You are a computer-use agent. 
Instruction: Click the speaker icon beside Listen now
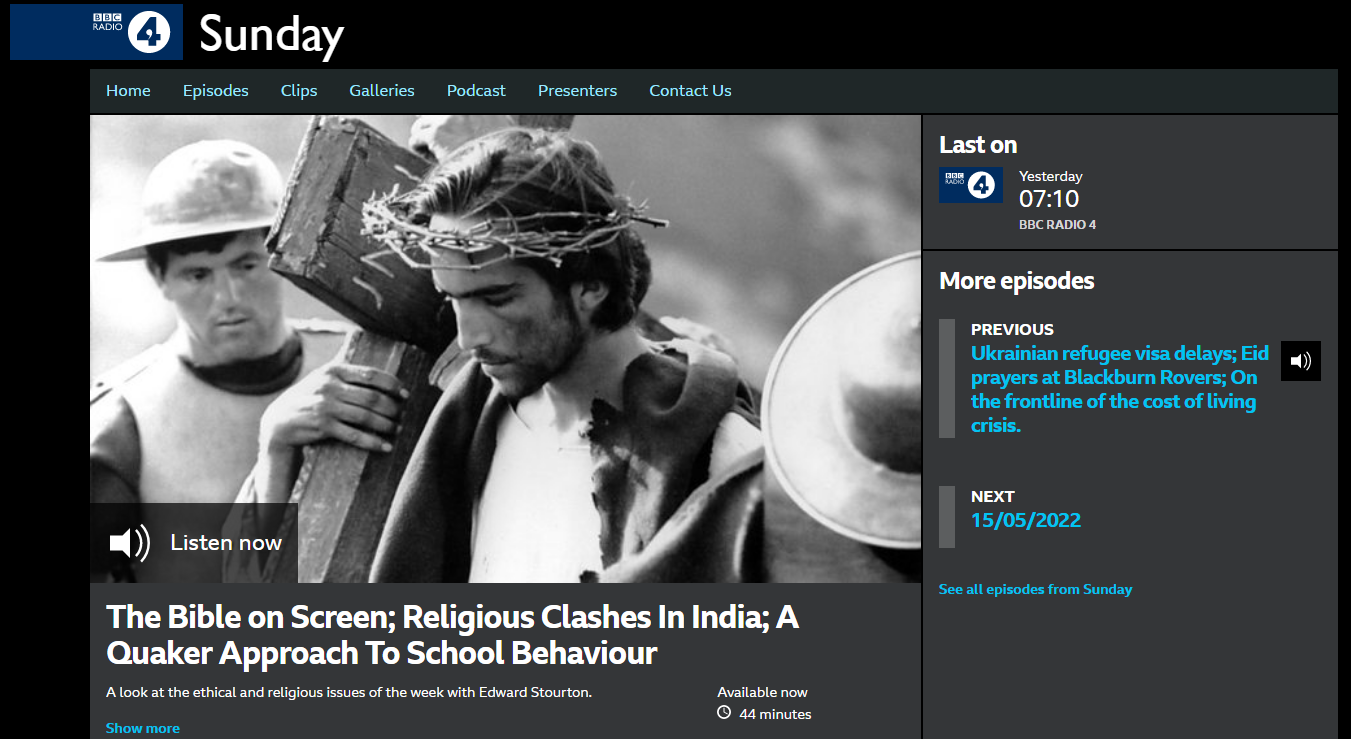129,543
